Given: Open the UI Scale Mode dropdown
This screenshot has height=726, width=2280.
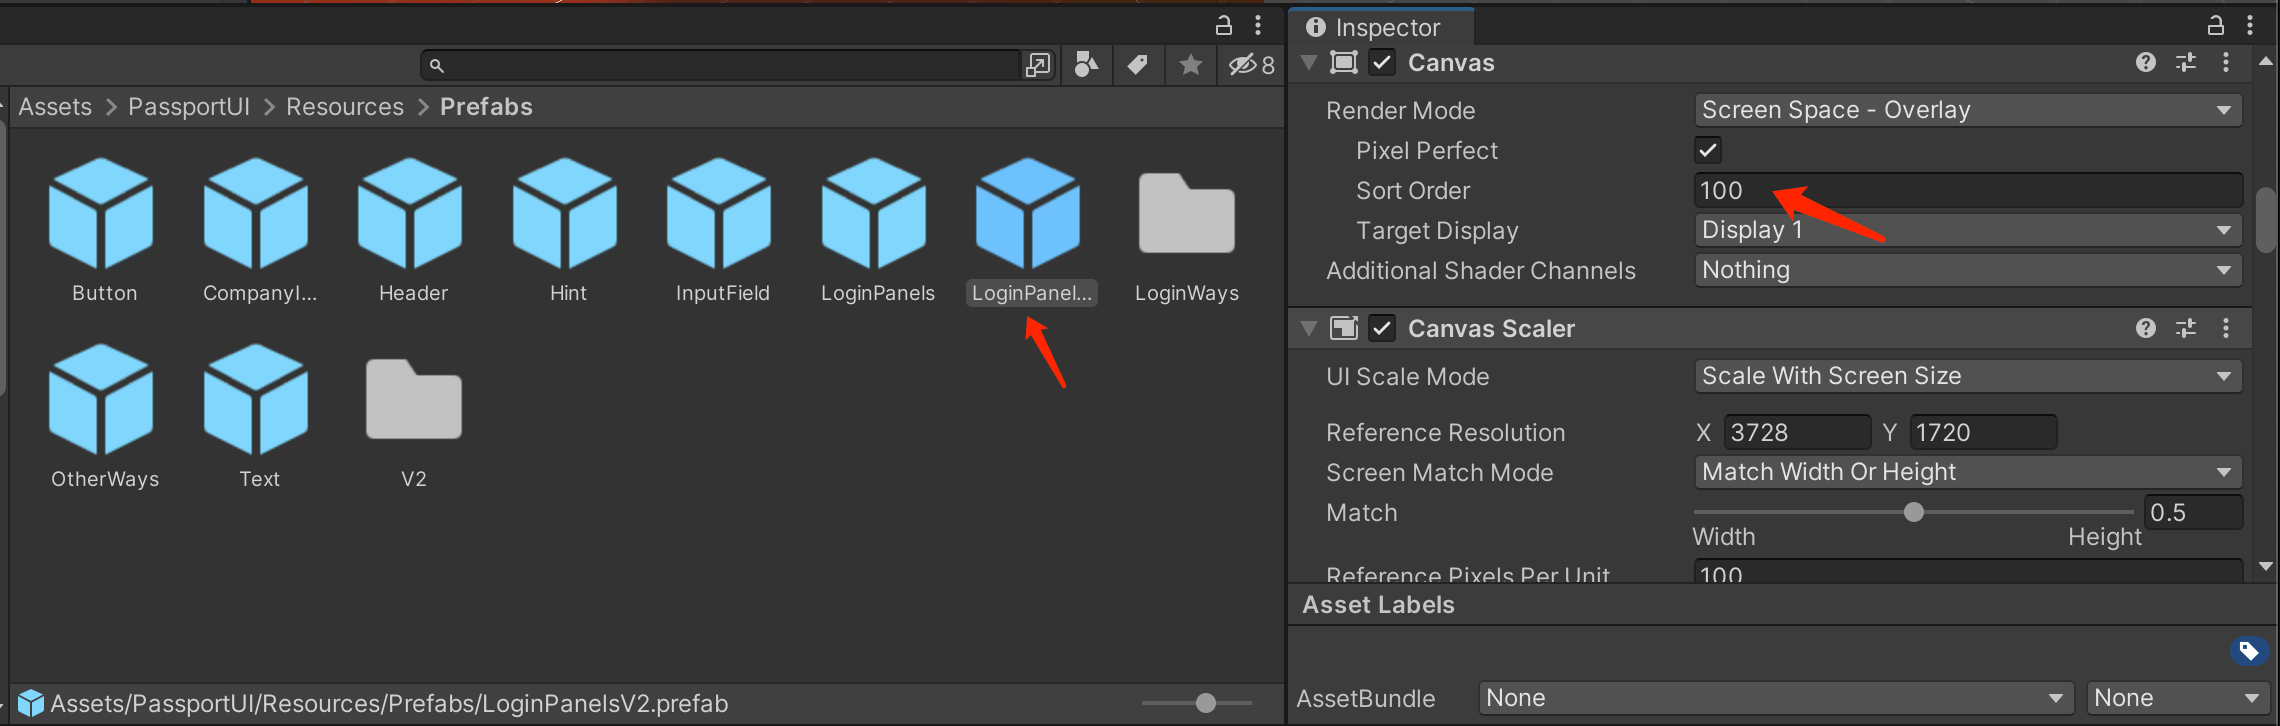Looking at the screenshot, I should (x=1967, y=376).
